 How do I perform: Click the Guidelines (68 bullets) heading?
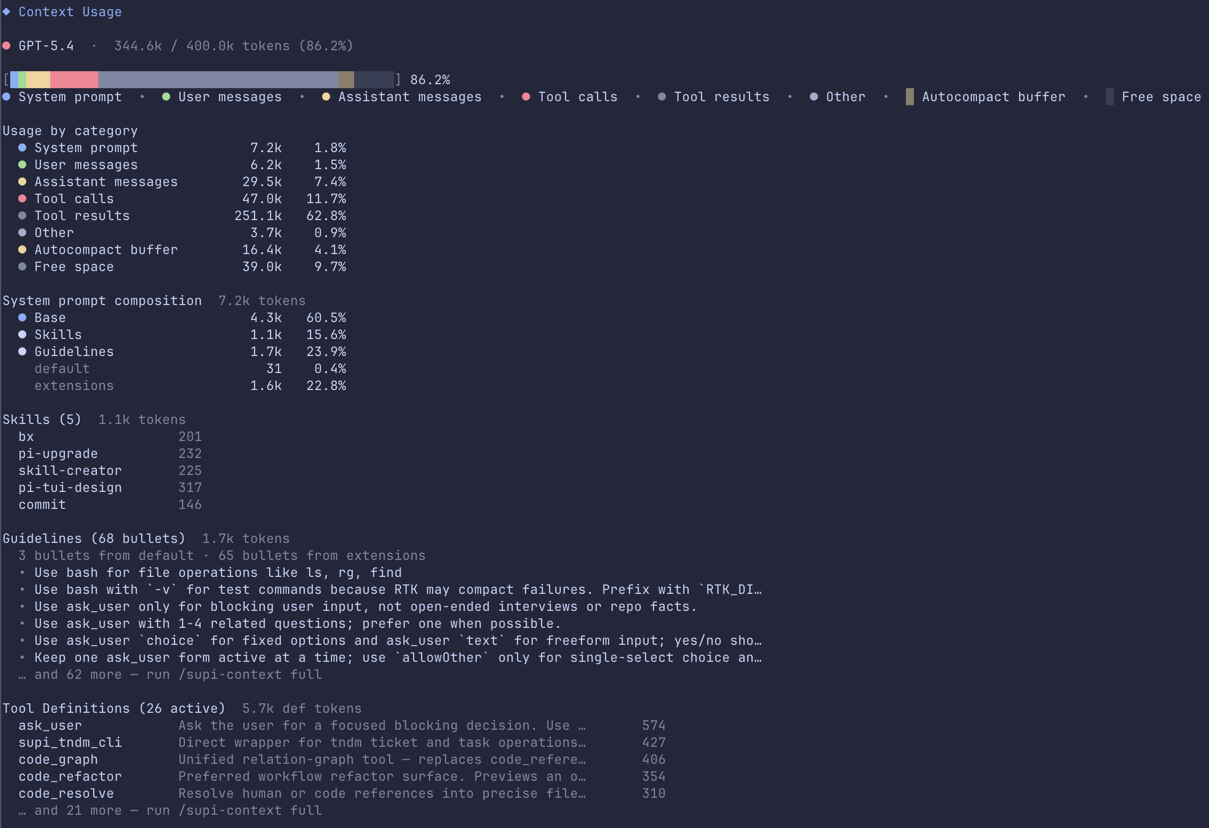94,539
